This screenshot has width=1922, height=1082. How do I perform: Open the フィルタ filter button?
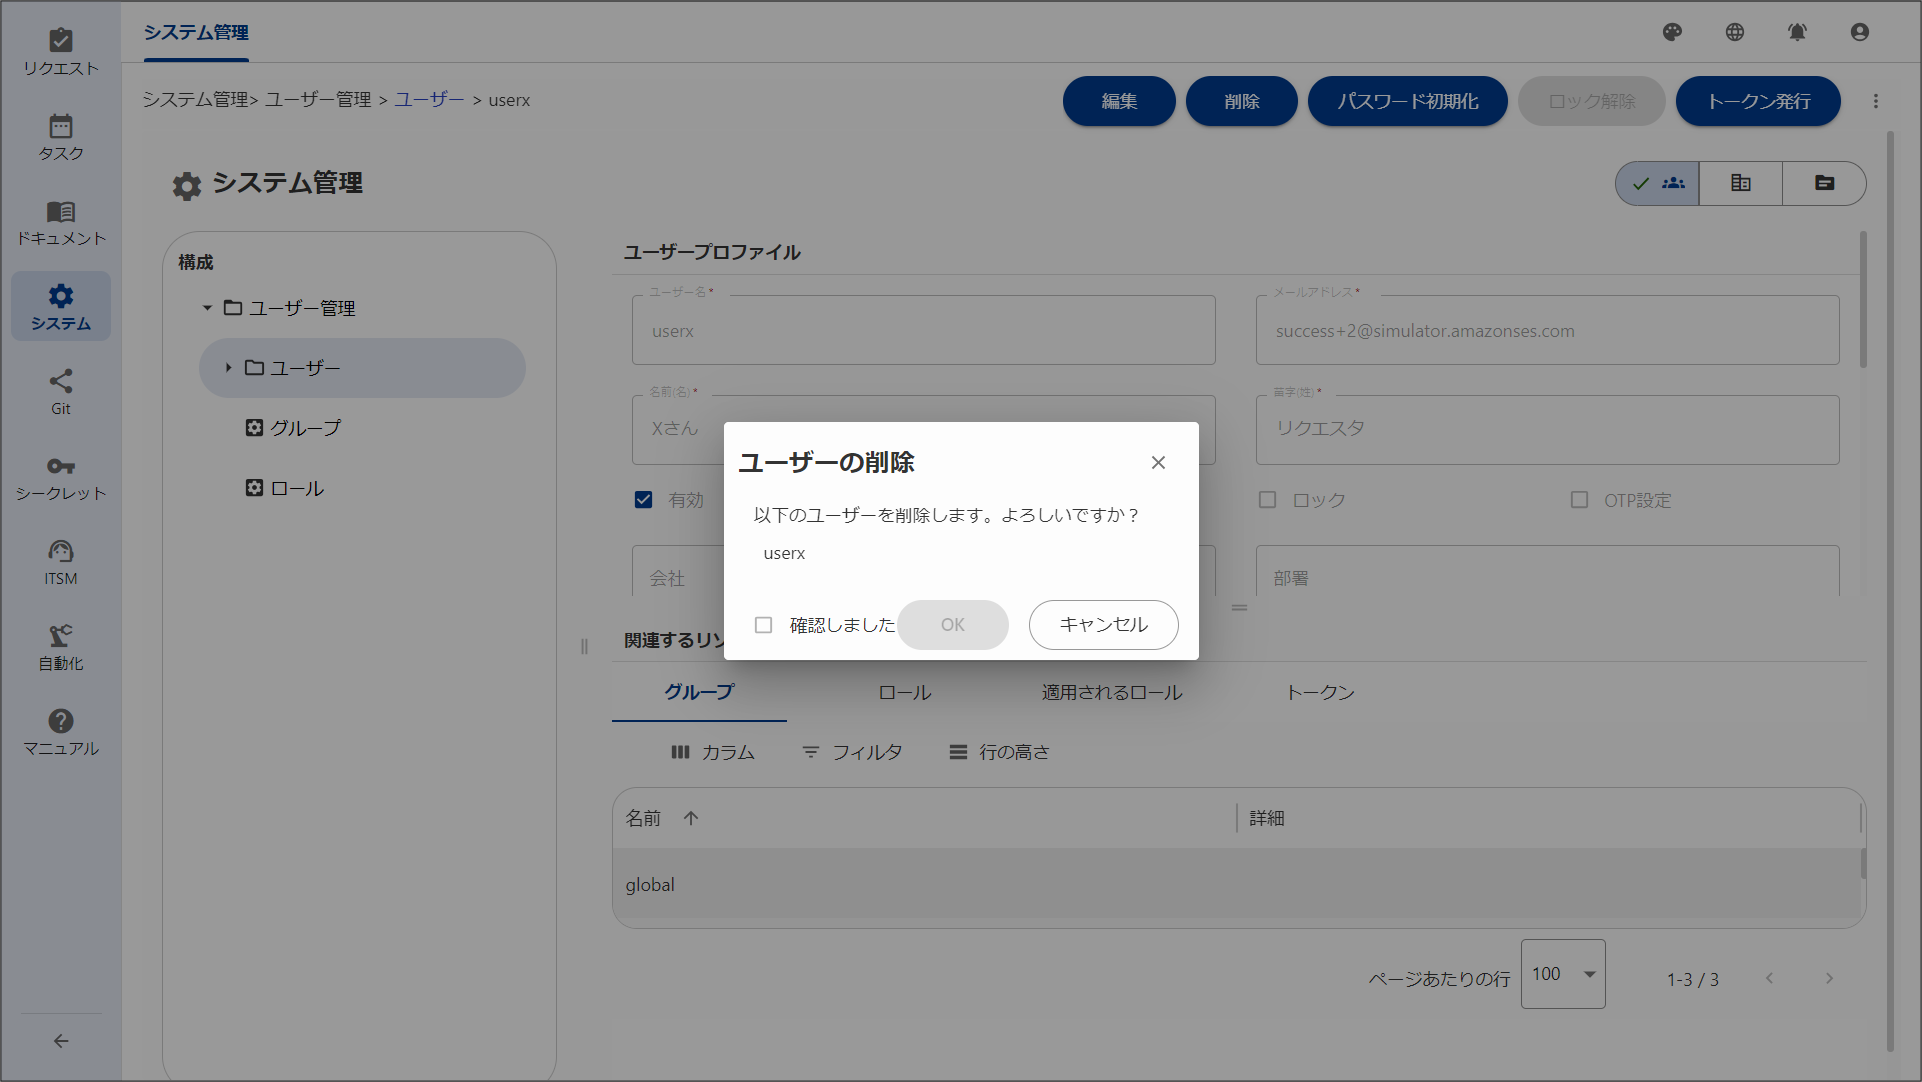coord(853,752)
